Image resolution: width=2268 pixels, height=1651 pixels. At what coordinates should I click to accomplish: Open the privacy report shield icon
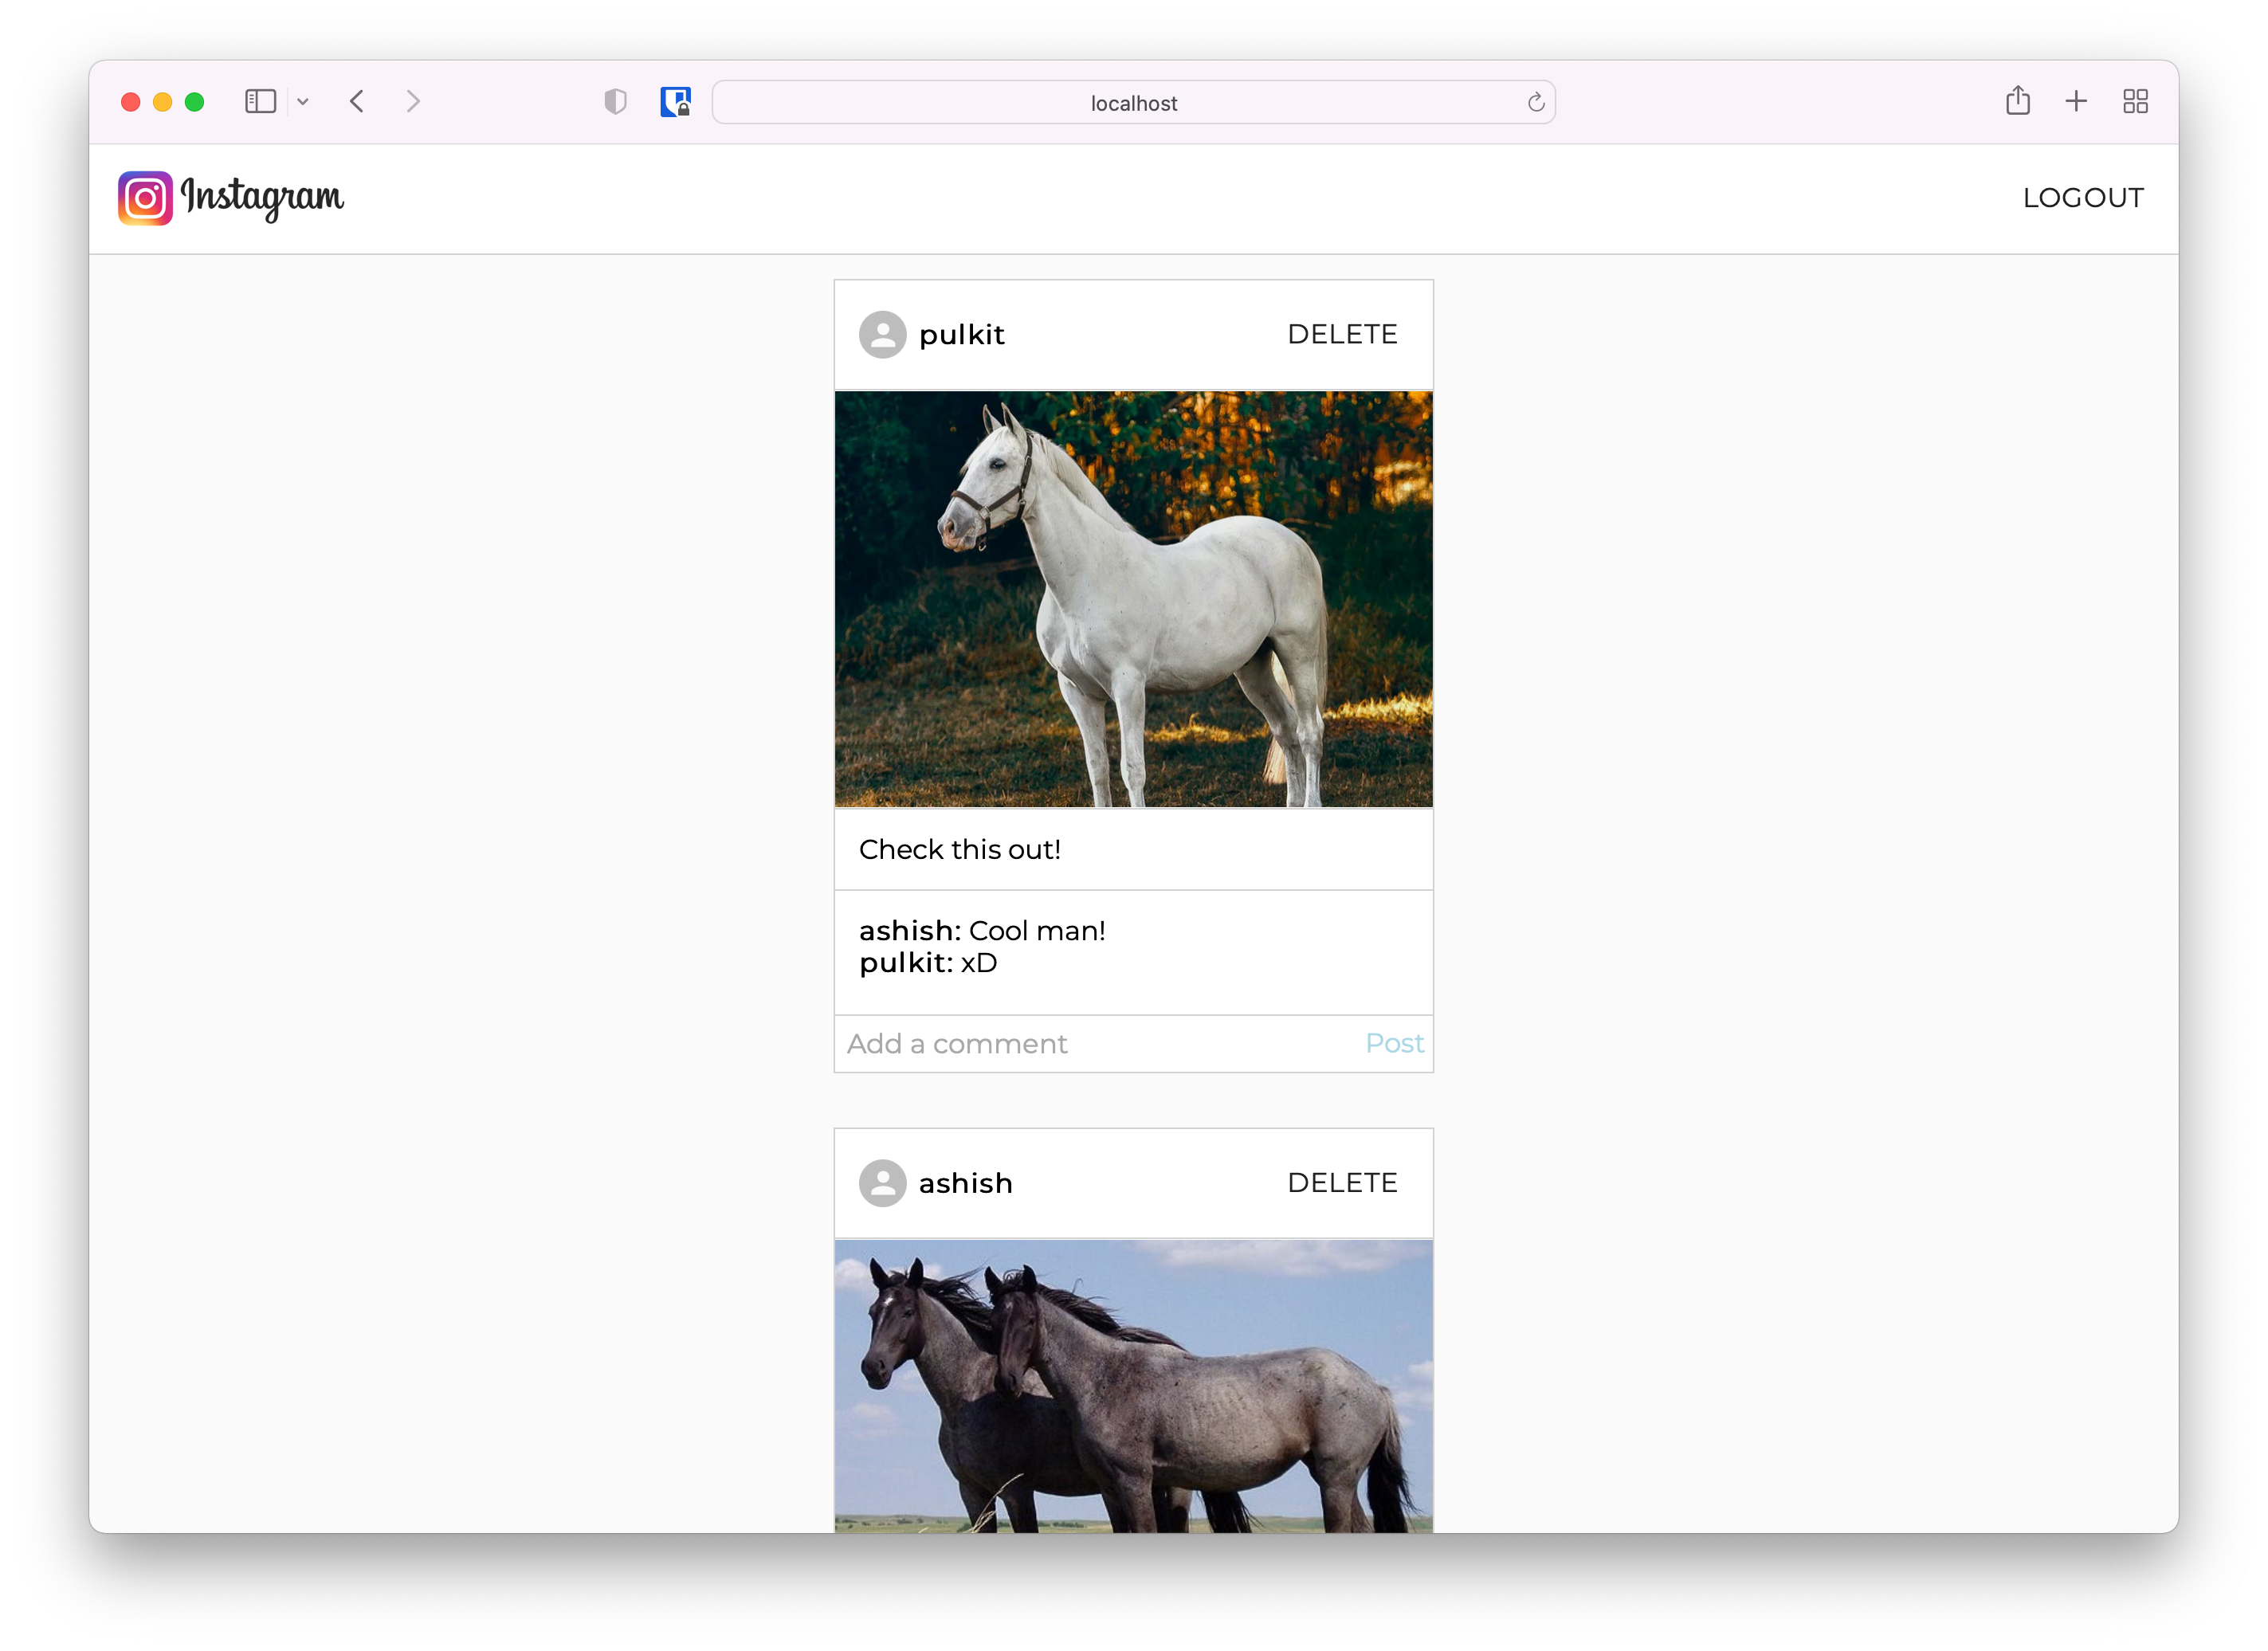tap(615, 101)
